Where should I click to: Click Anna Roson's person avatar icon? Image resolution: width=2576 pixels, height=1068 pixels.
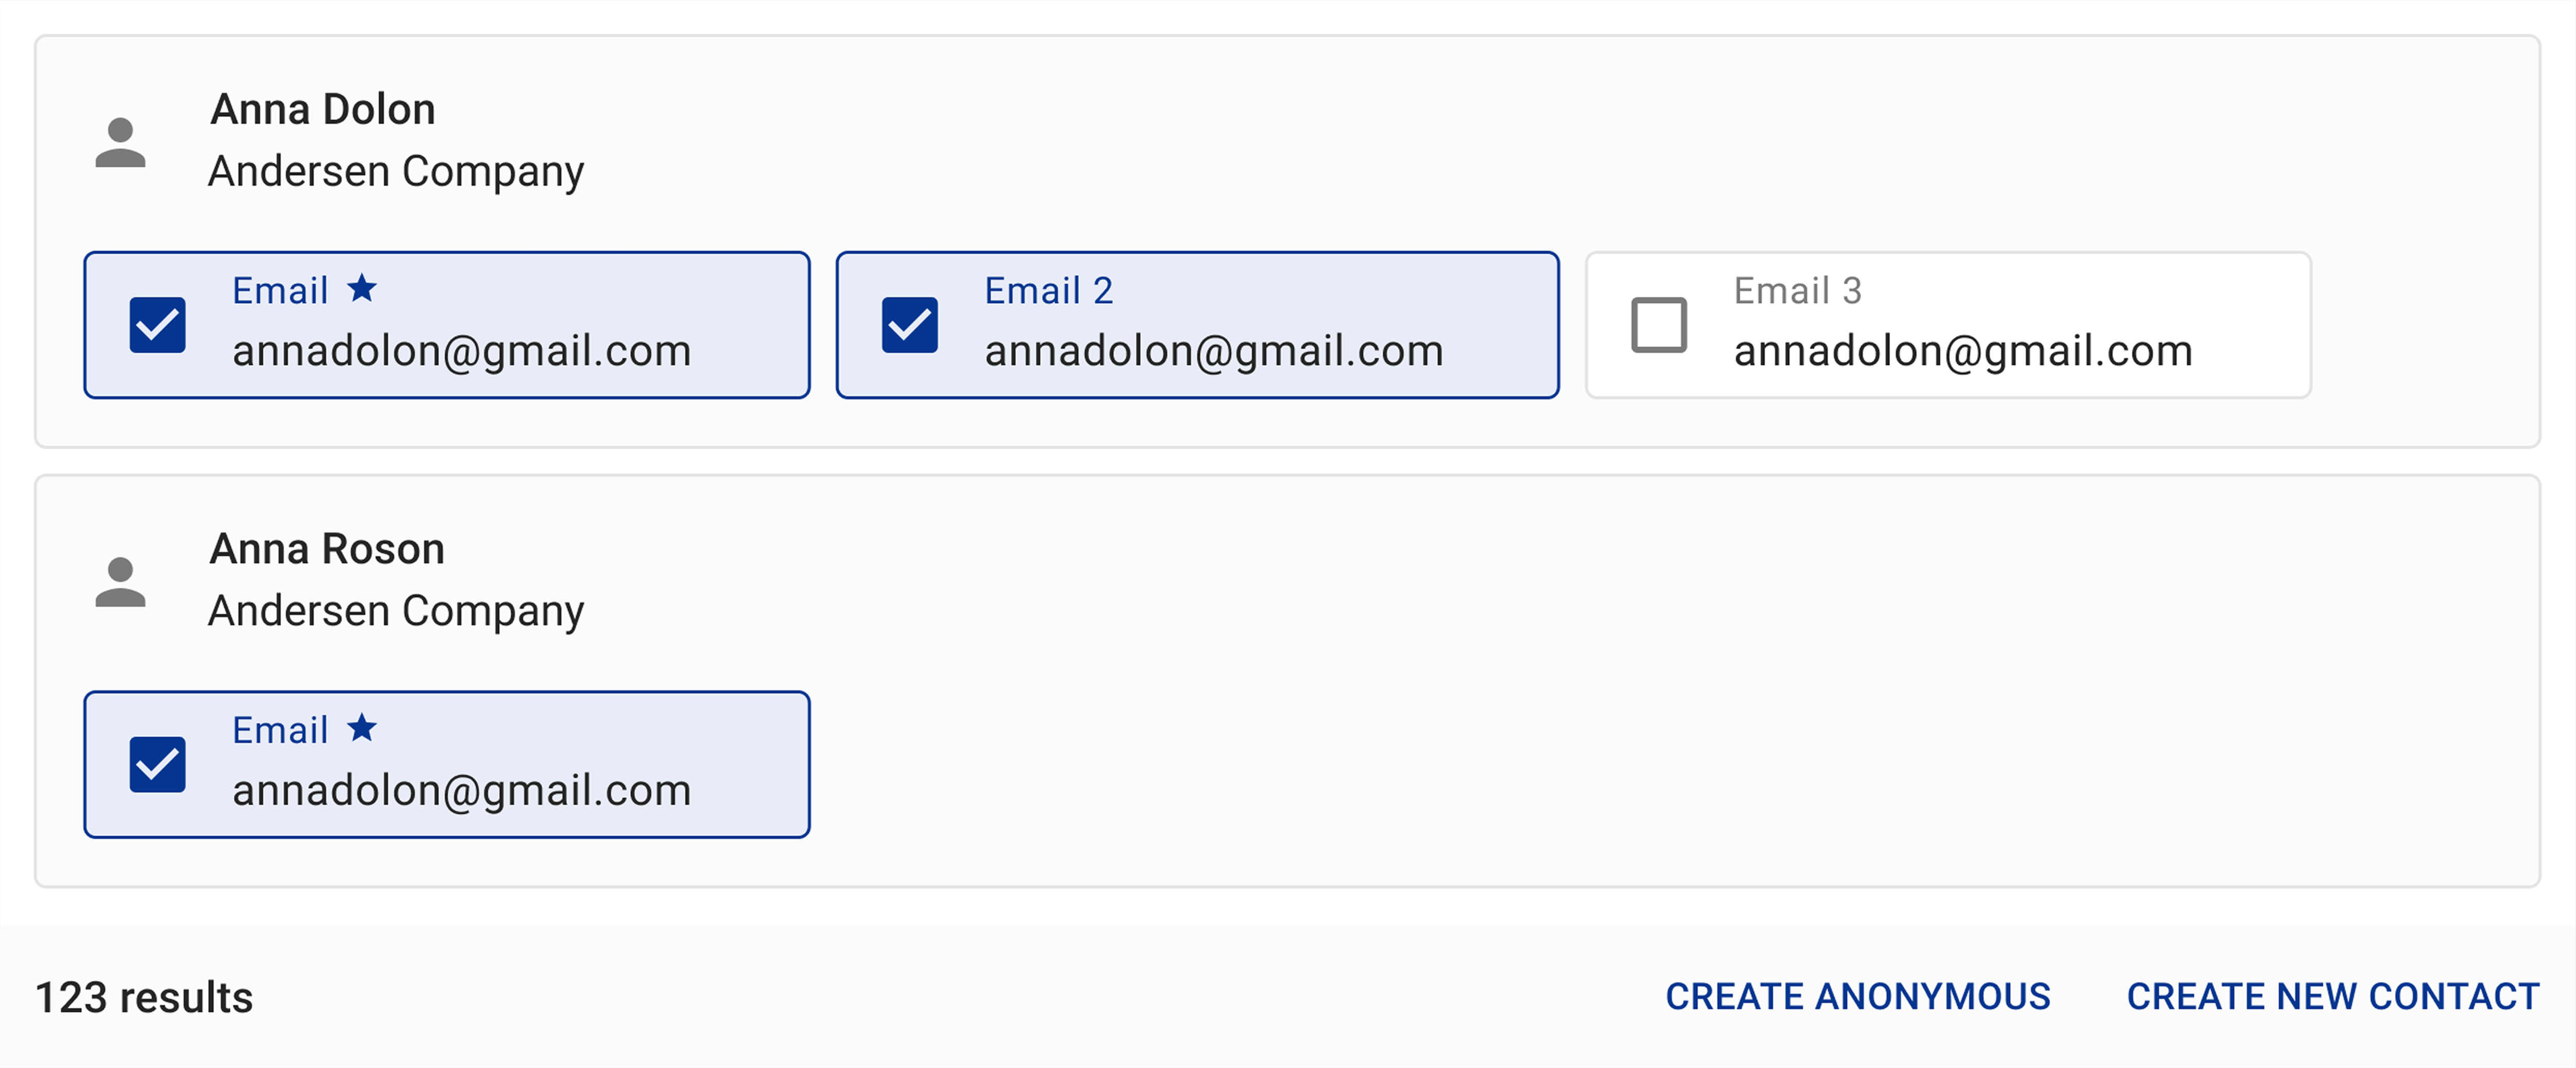coord(120,582)
